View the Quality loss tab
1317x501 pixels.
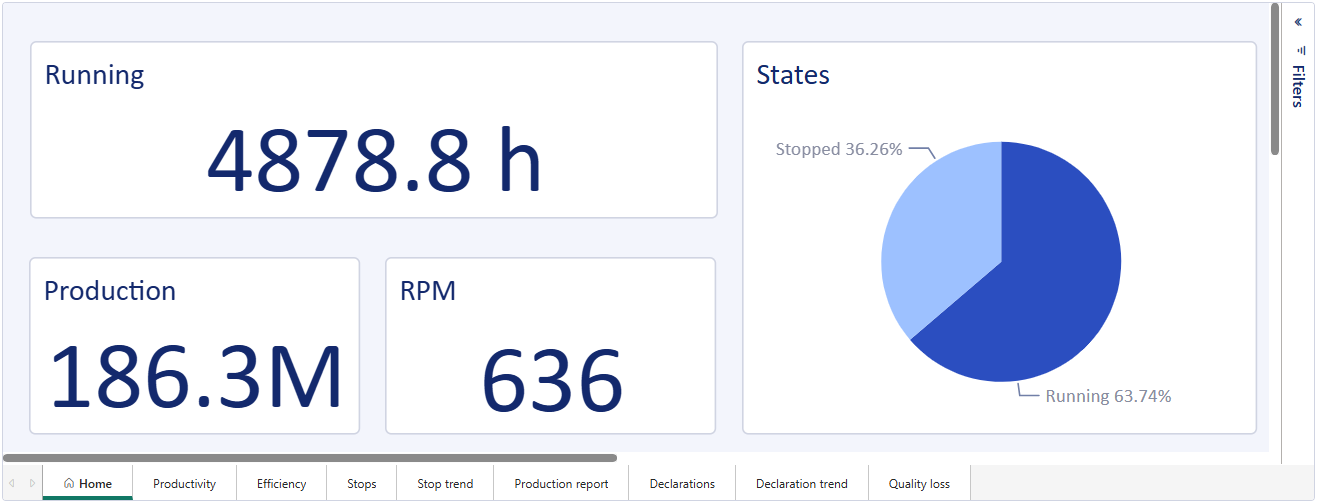tap(919, 483)
